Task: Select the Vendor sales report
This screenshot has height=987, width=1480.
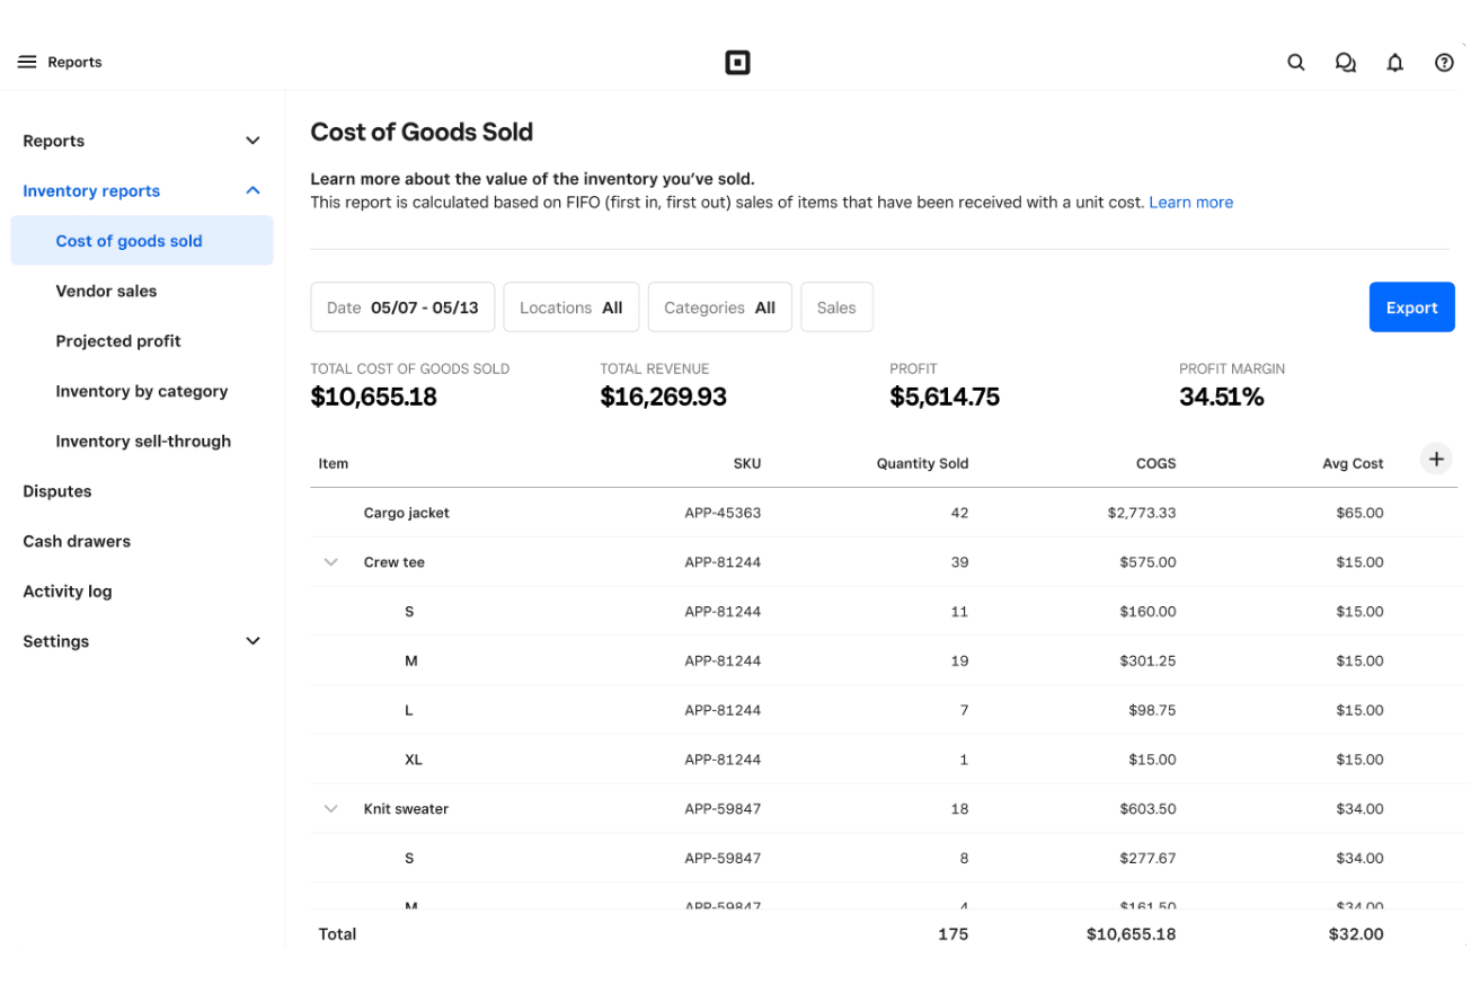Action: (106, 291)
